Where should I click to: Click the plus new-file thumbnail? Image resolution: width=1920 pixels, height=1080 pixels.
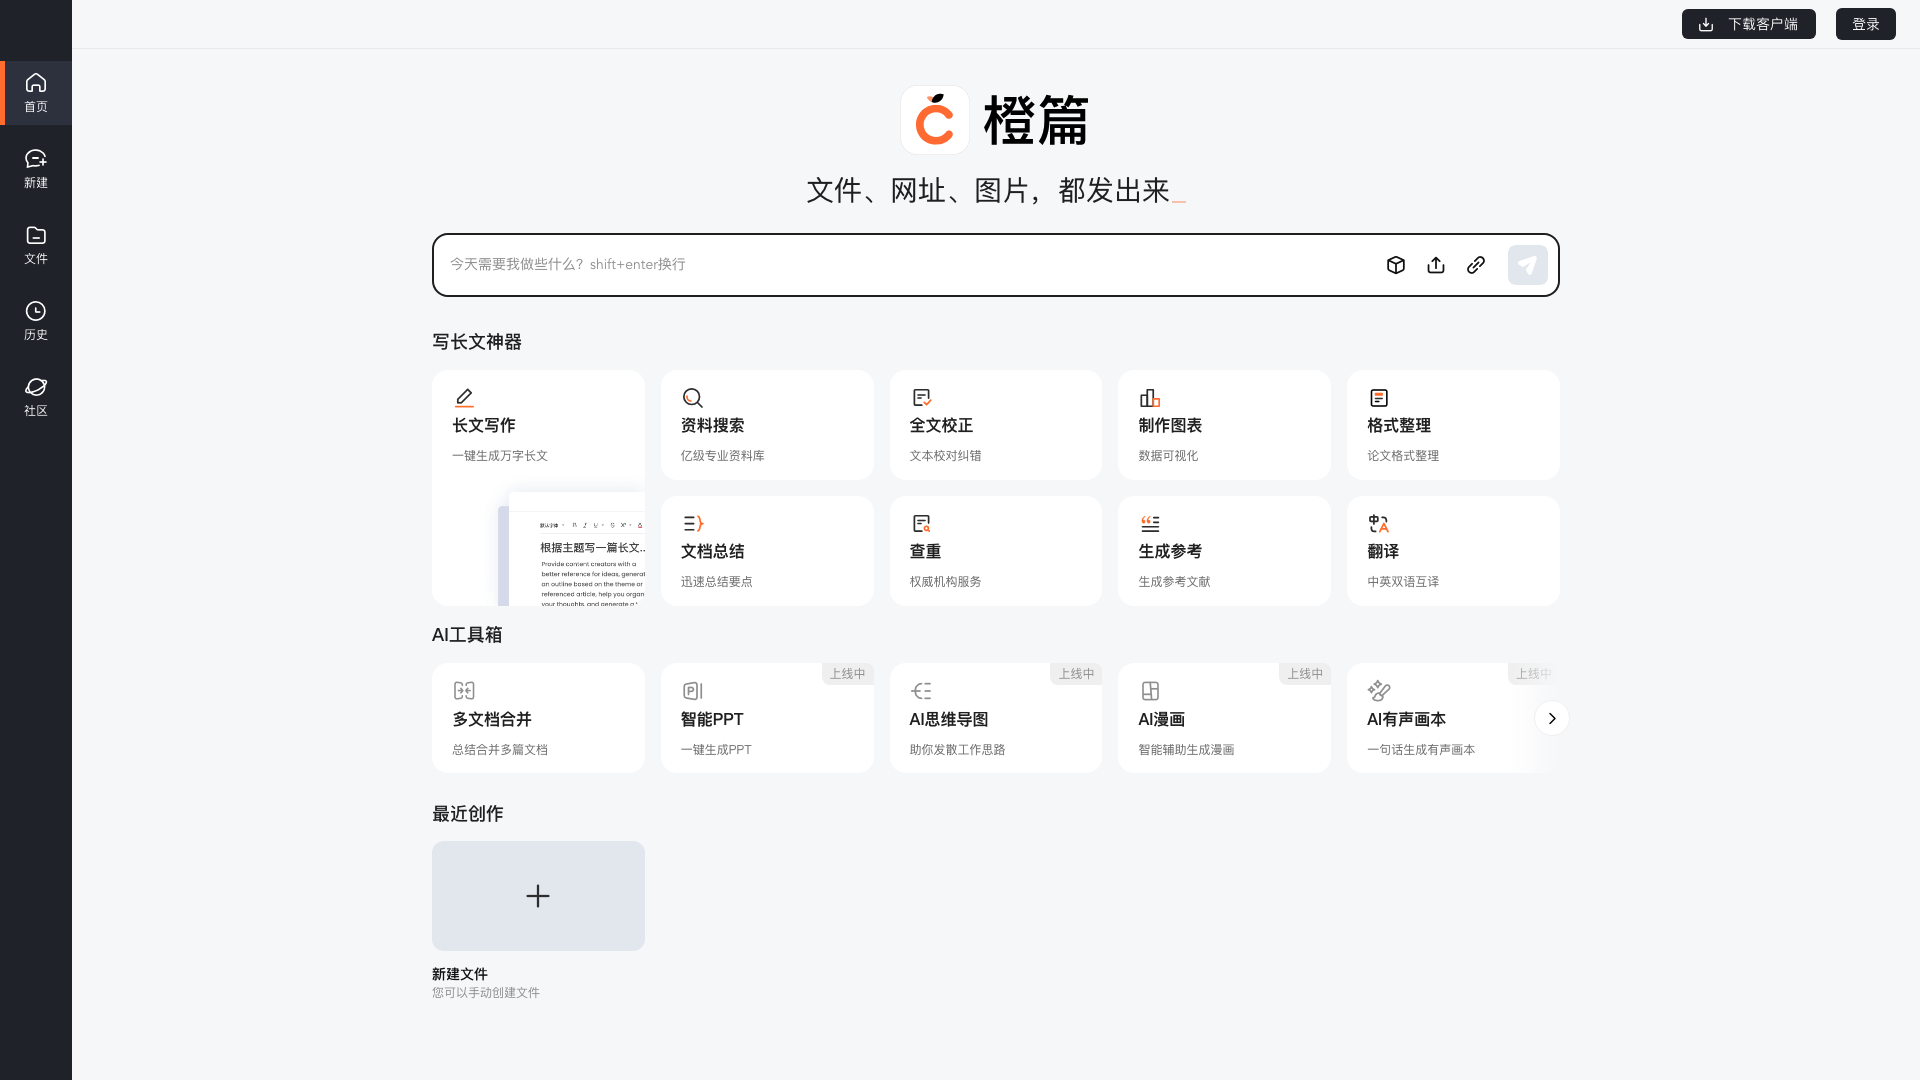click(x=538, y=896)
